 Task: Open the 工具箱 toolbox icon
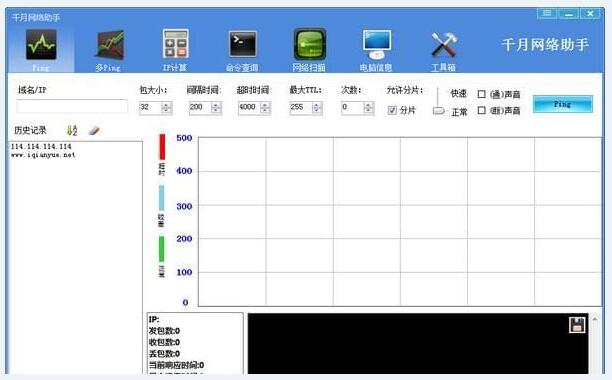[x=444, y=45]
